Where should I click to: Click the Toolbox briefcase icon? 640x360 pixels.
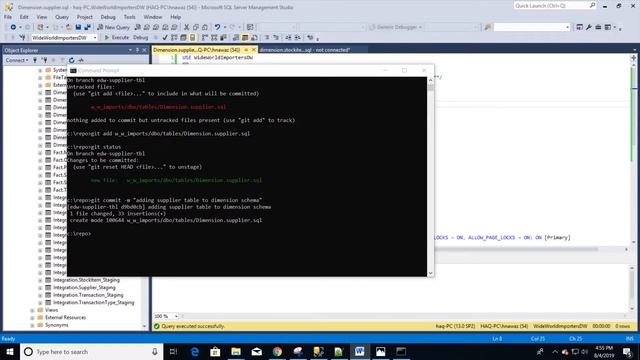pyautogui.click(x=598, y=27)
